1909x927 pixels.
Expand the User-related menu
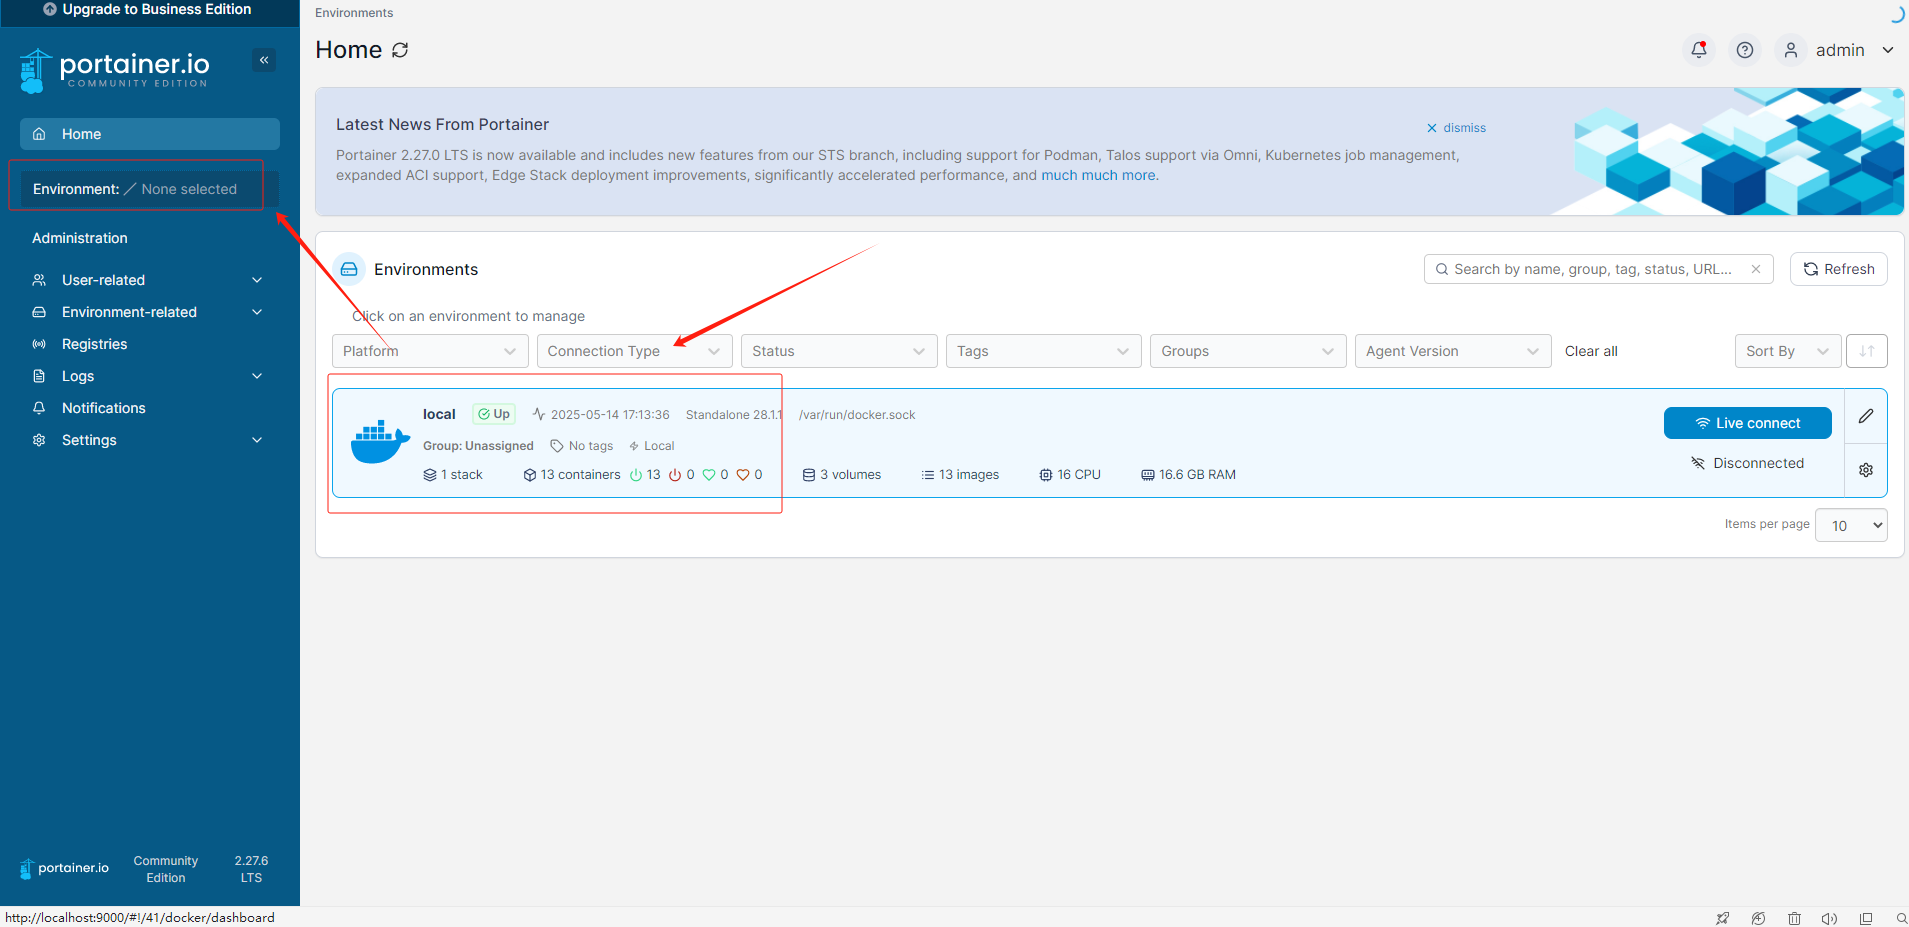point(148,280)
